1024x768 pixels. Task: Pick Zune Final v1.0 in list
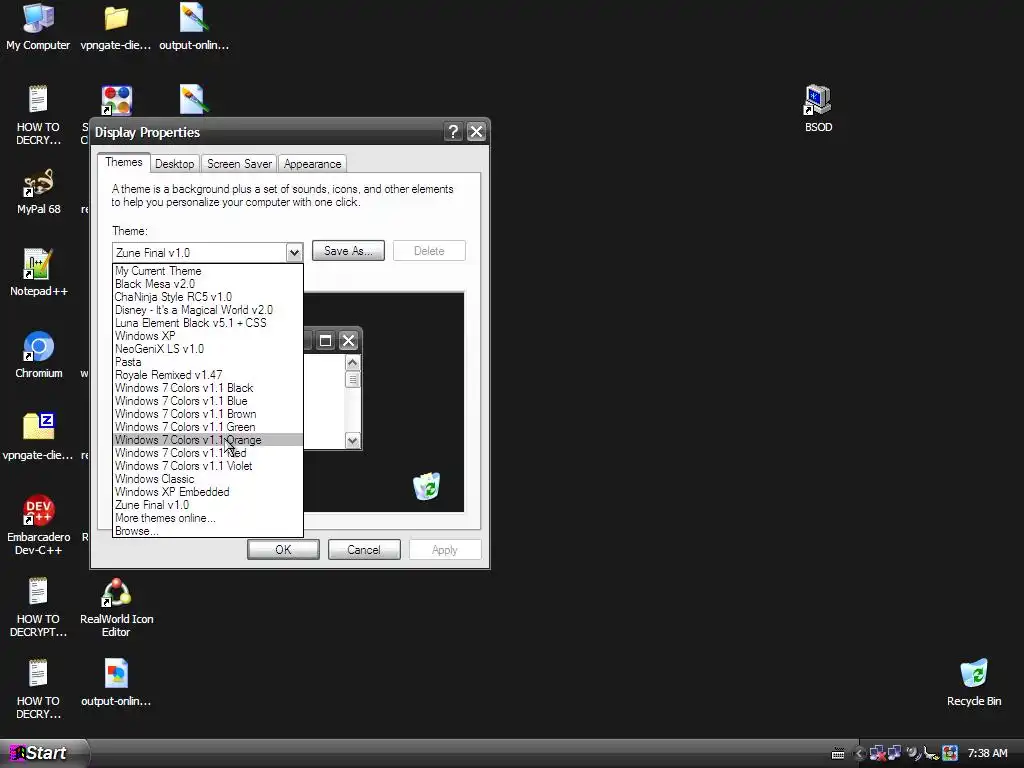point(208,505)
